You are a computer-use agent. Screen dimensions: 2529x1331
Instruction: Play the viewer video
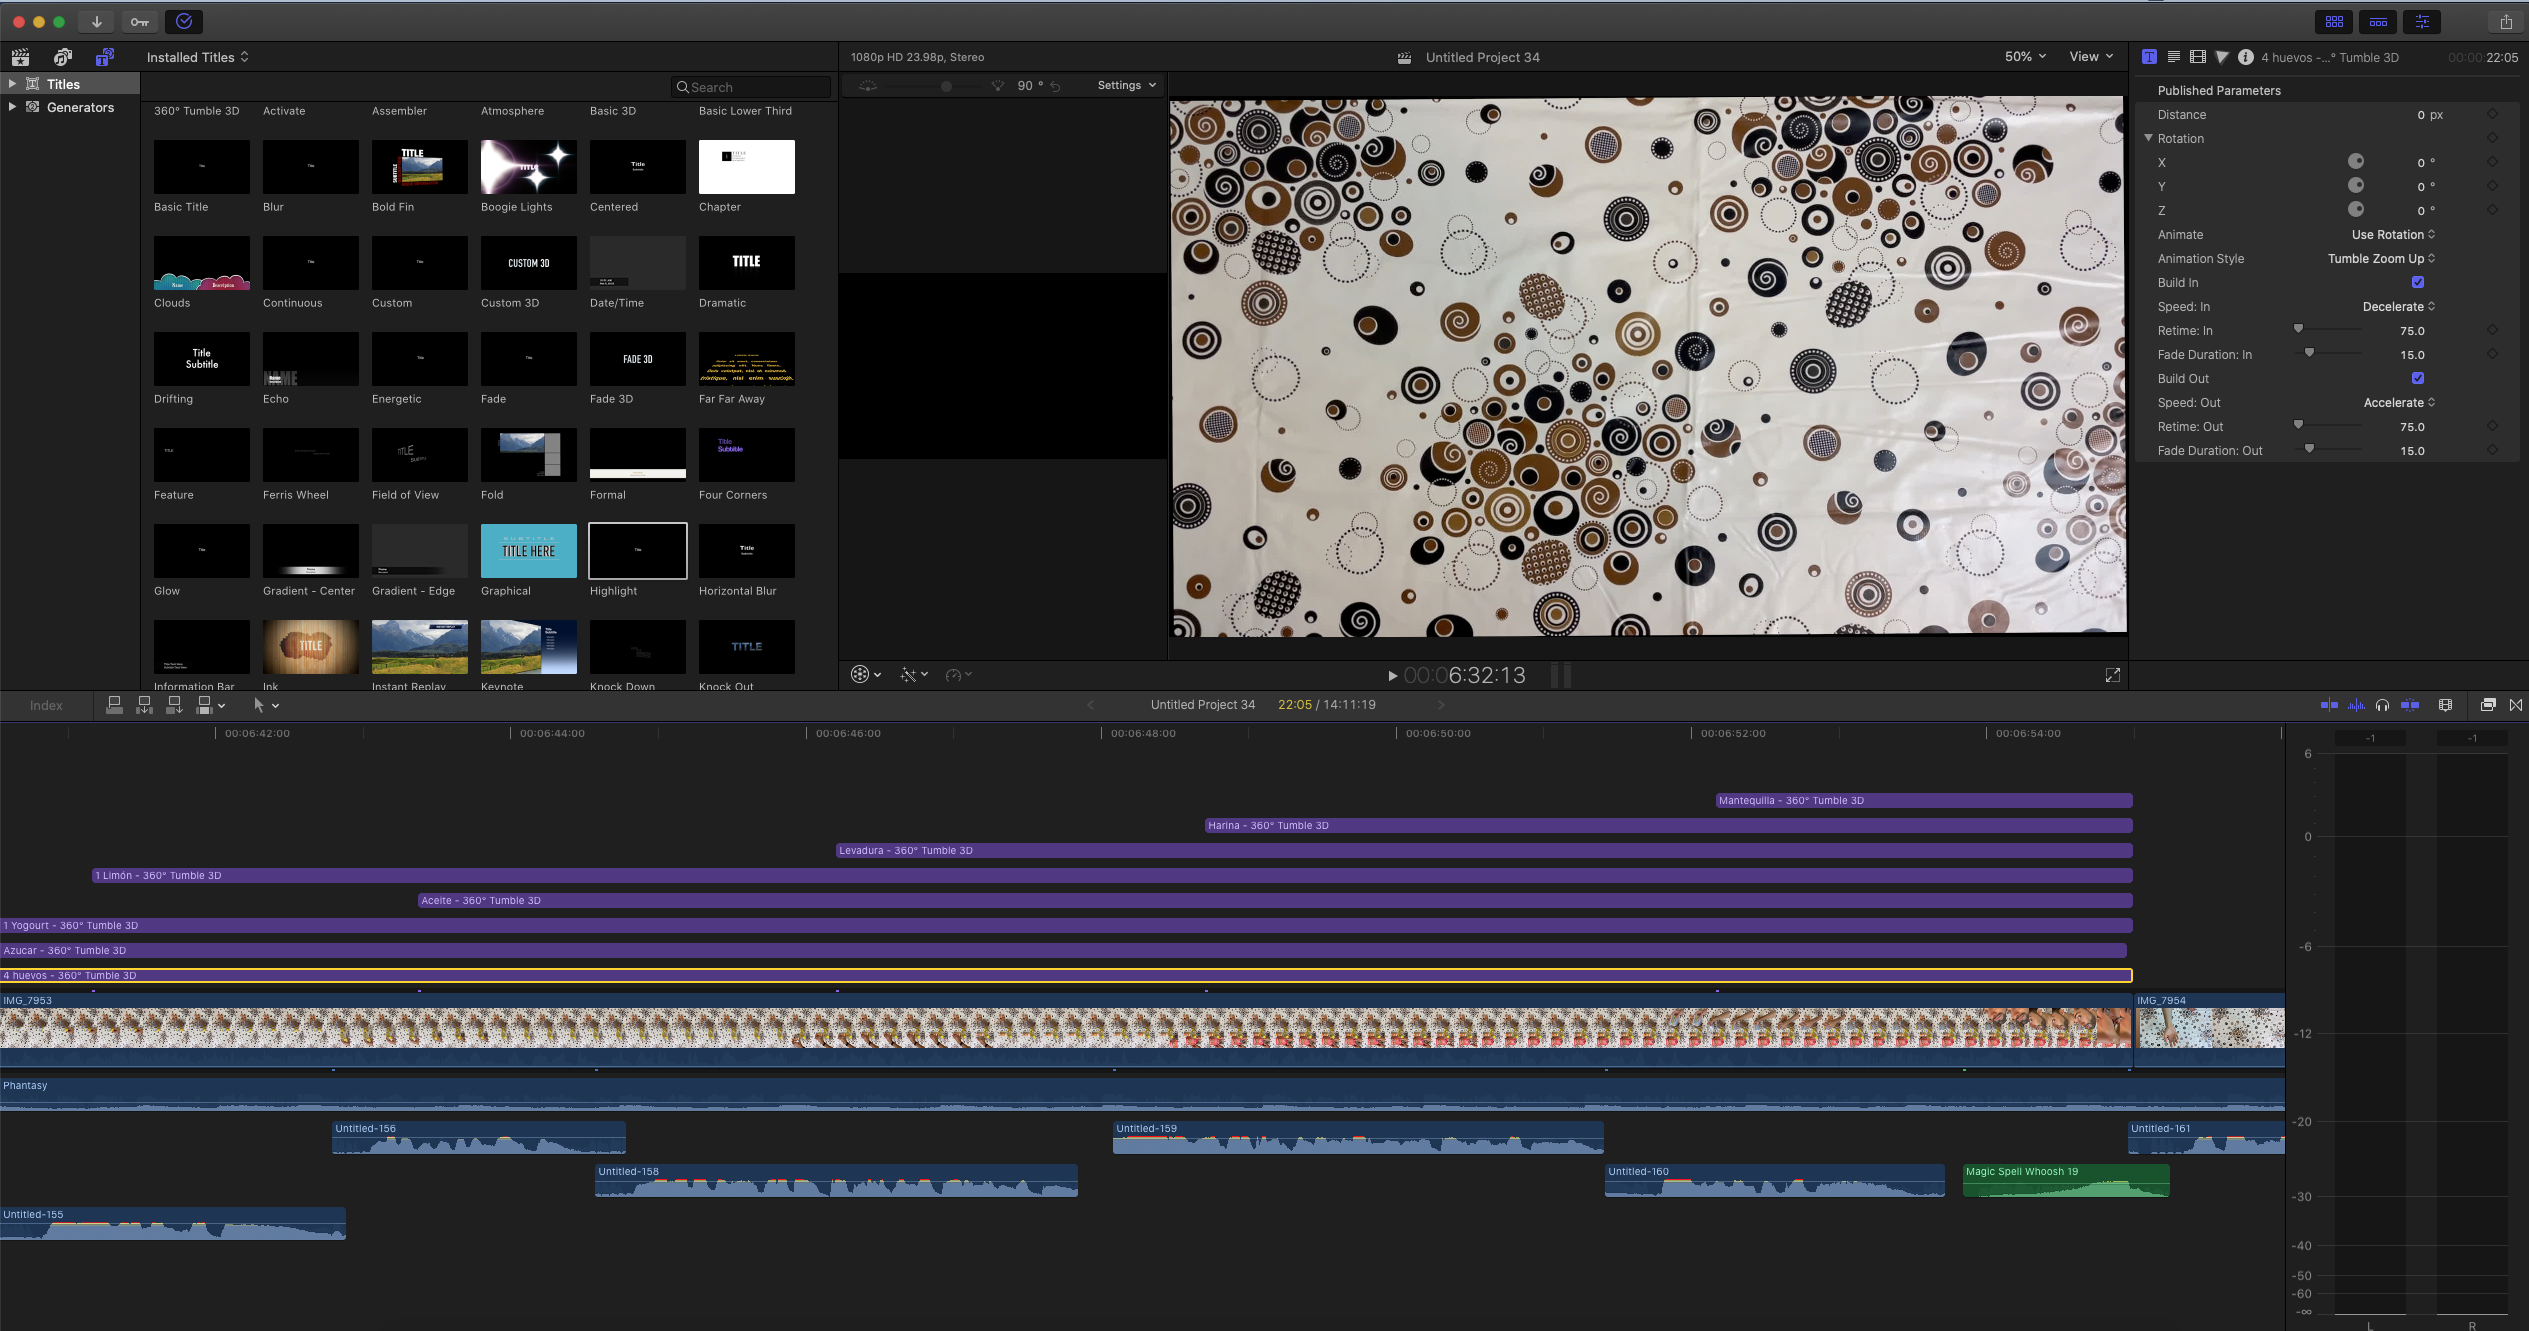click(1392, 676)
